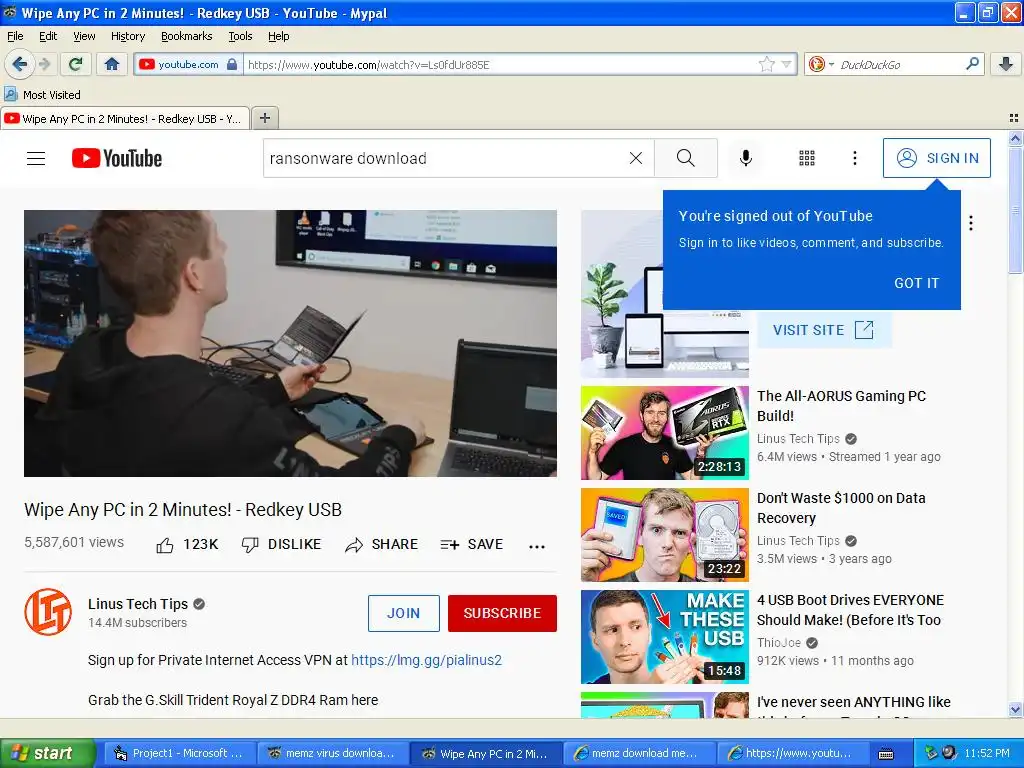1024x768 pixels.
Task: Open the URL history dropdown arrow
Action: click(786, 64)
